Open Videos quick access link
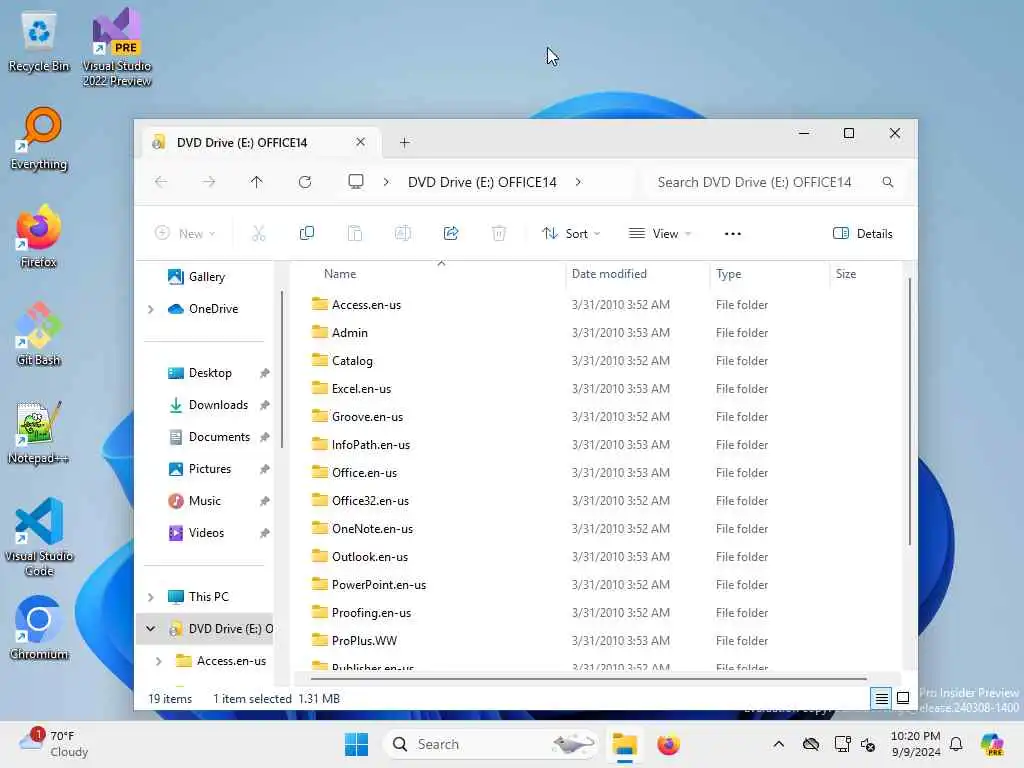 pos(206,533)
